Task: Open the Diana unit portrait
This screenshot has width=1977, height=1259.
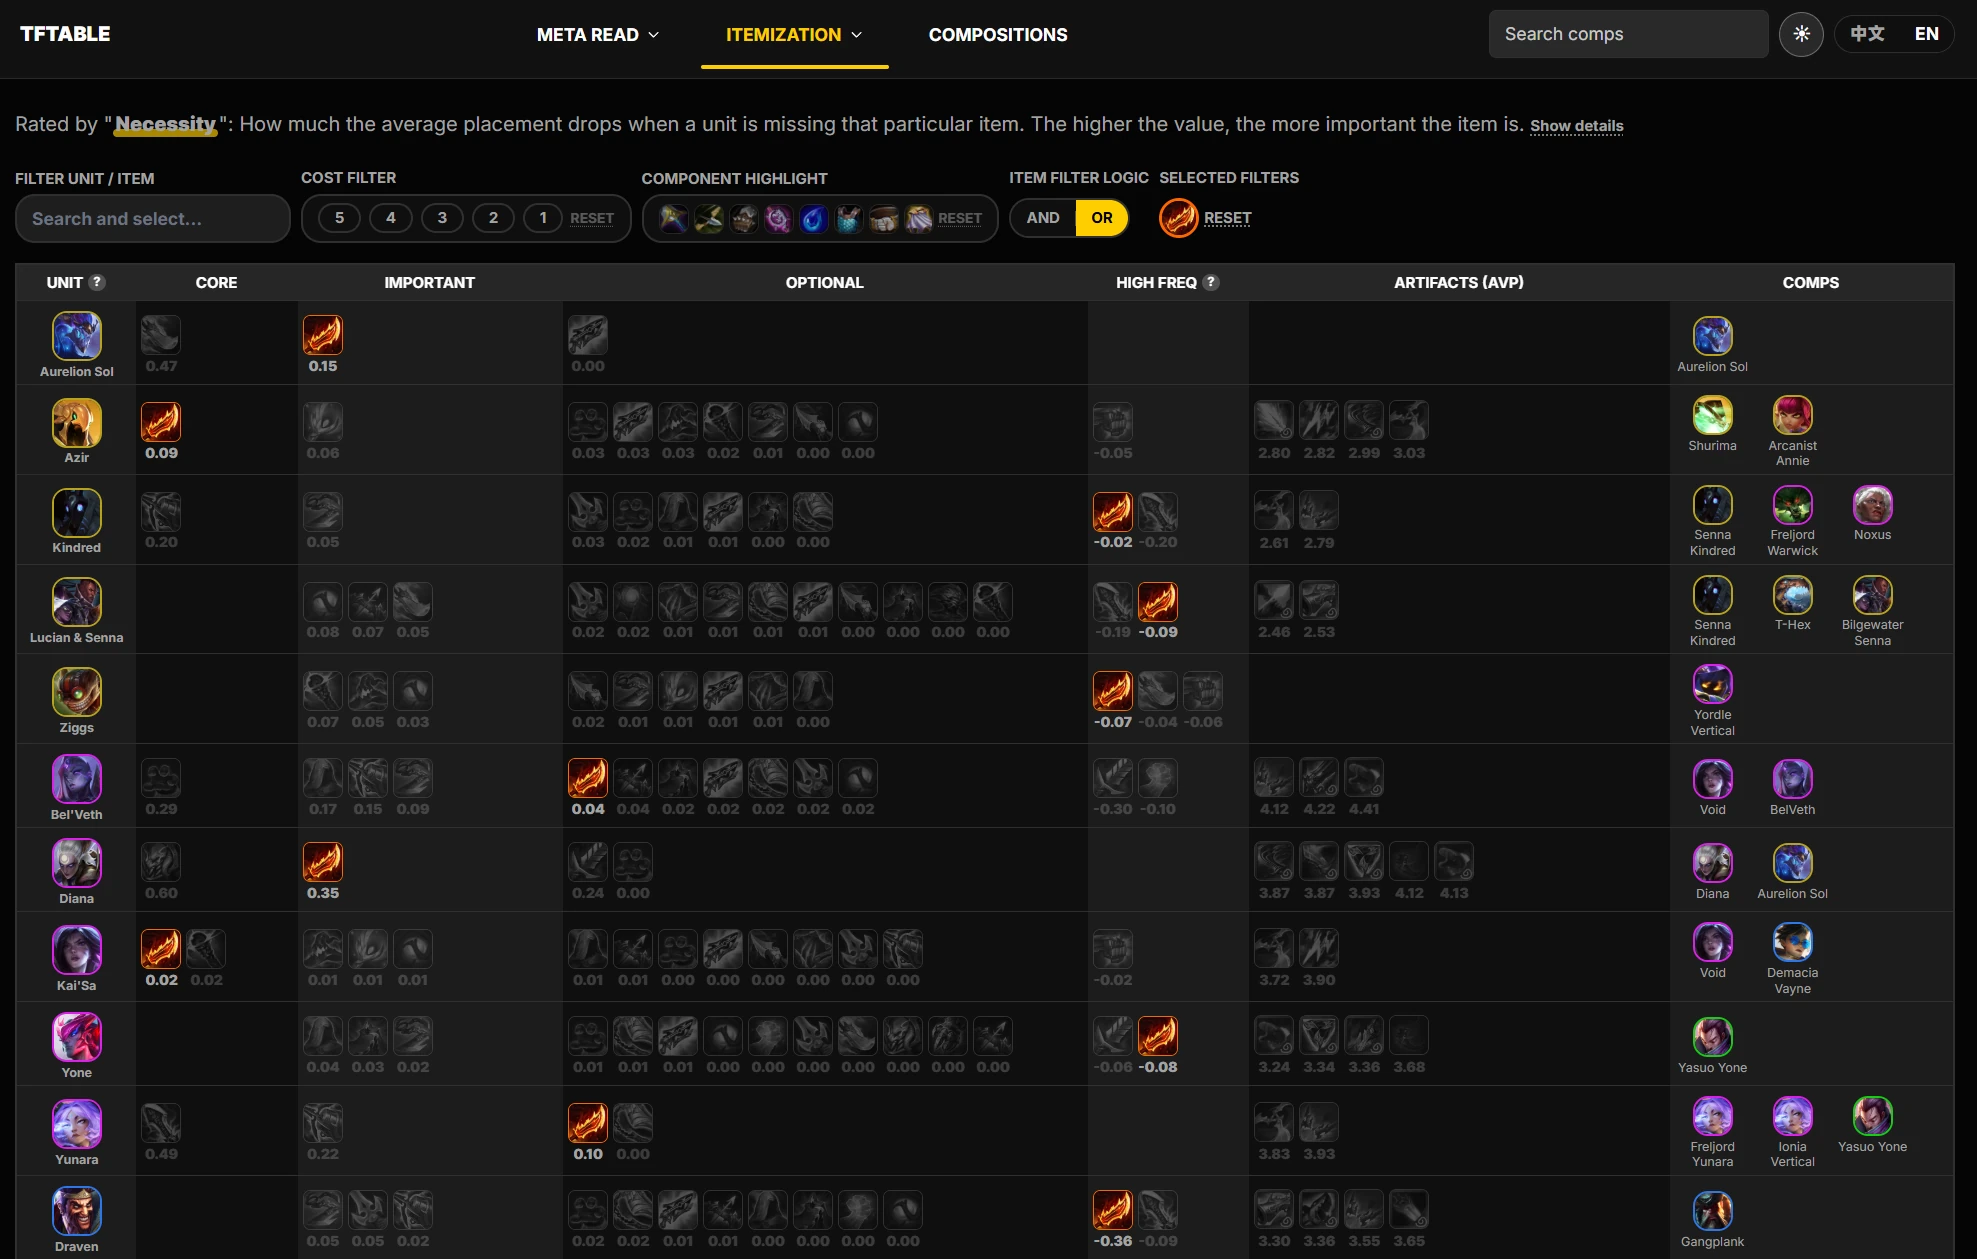Action: (77, 863)
